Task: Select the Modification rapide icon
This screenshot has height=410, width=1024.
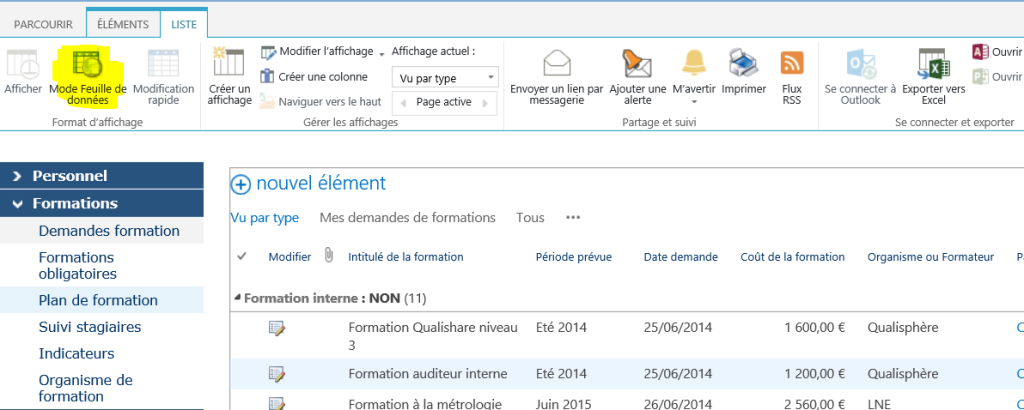Action: (163, 65)
